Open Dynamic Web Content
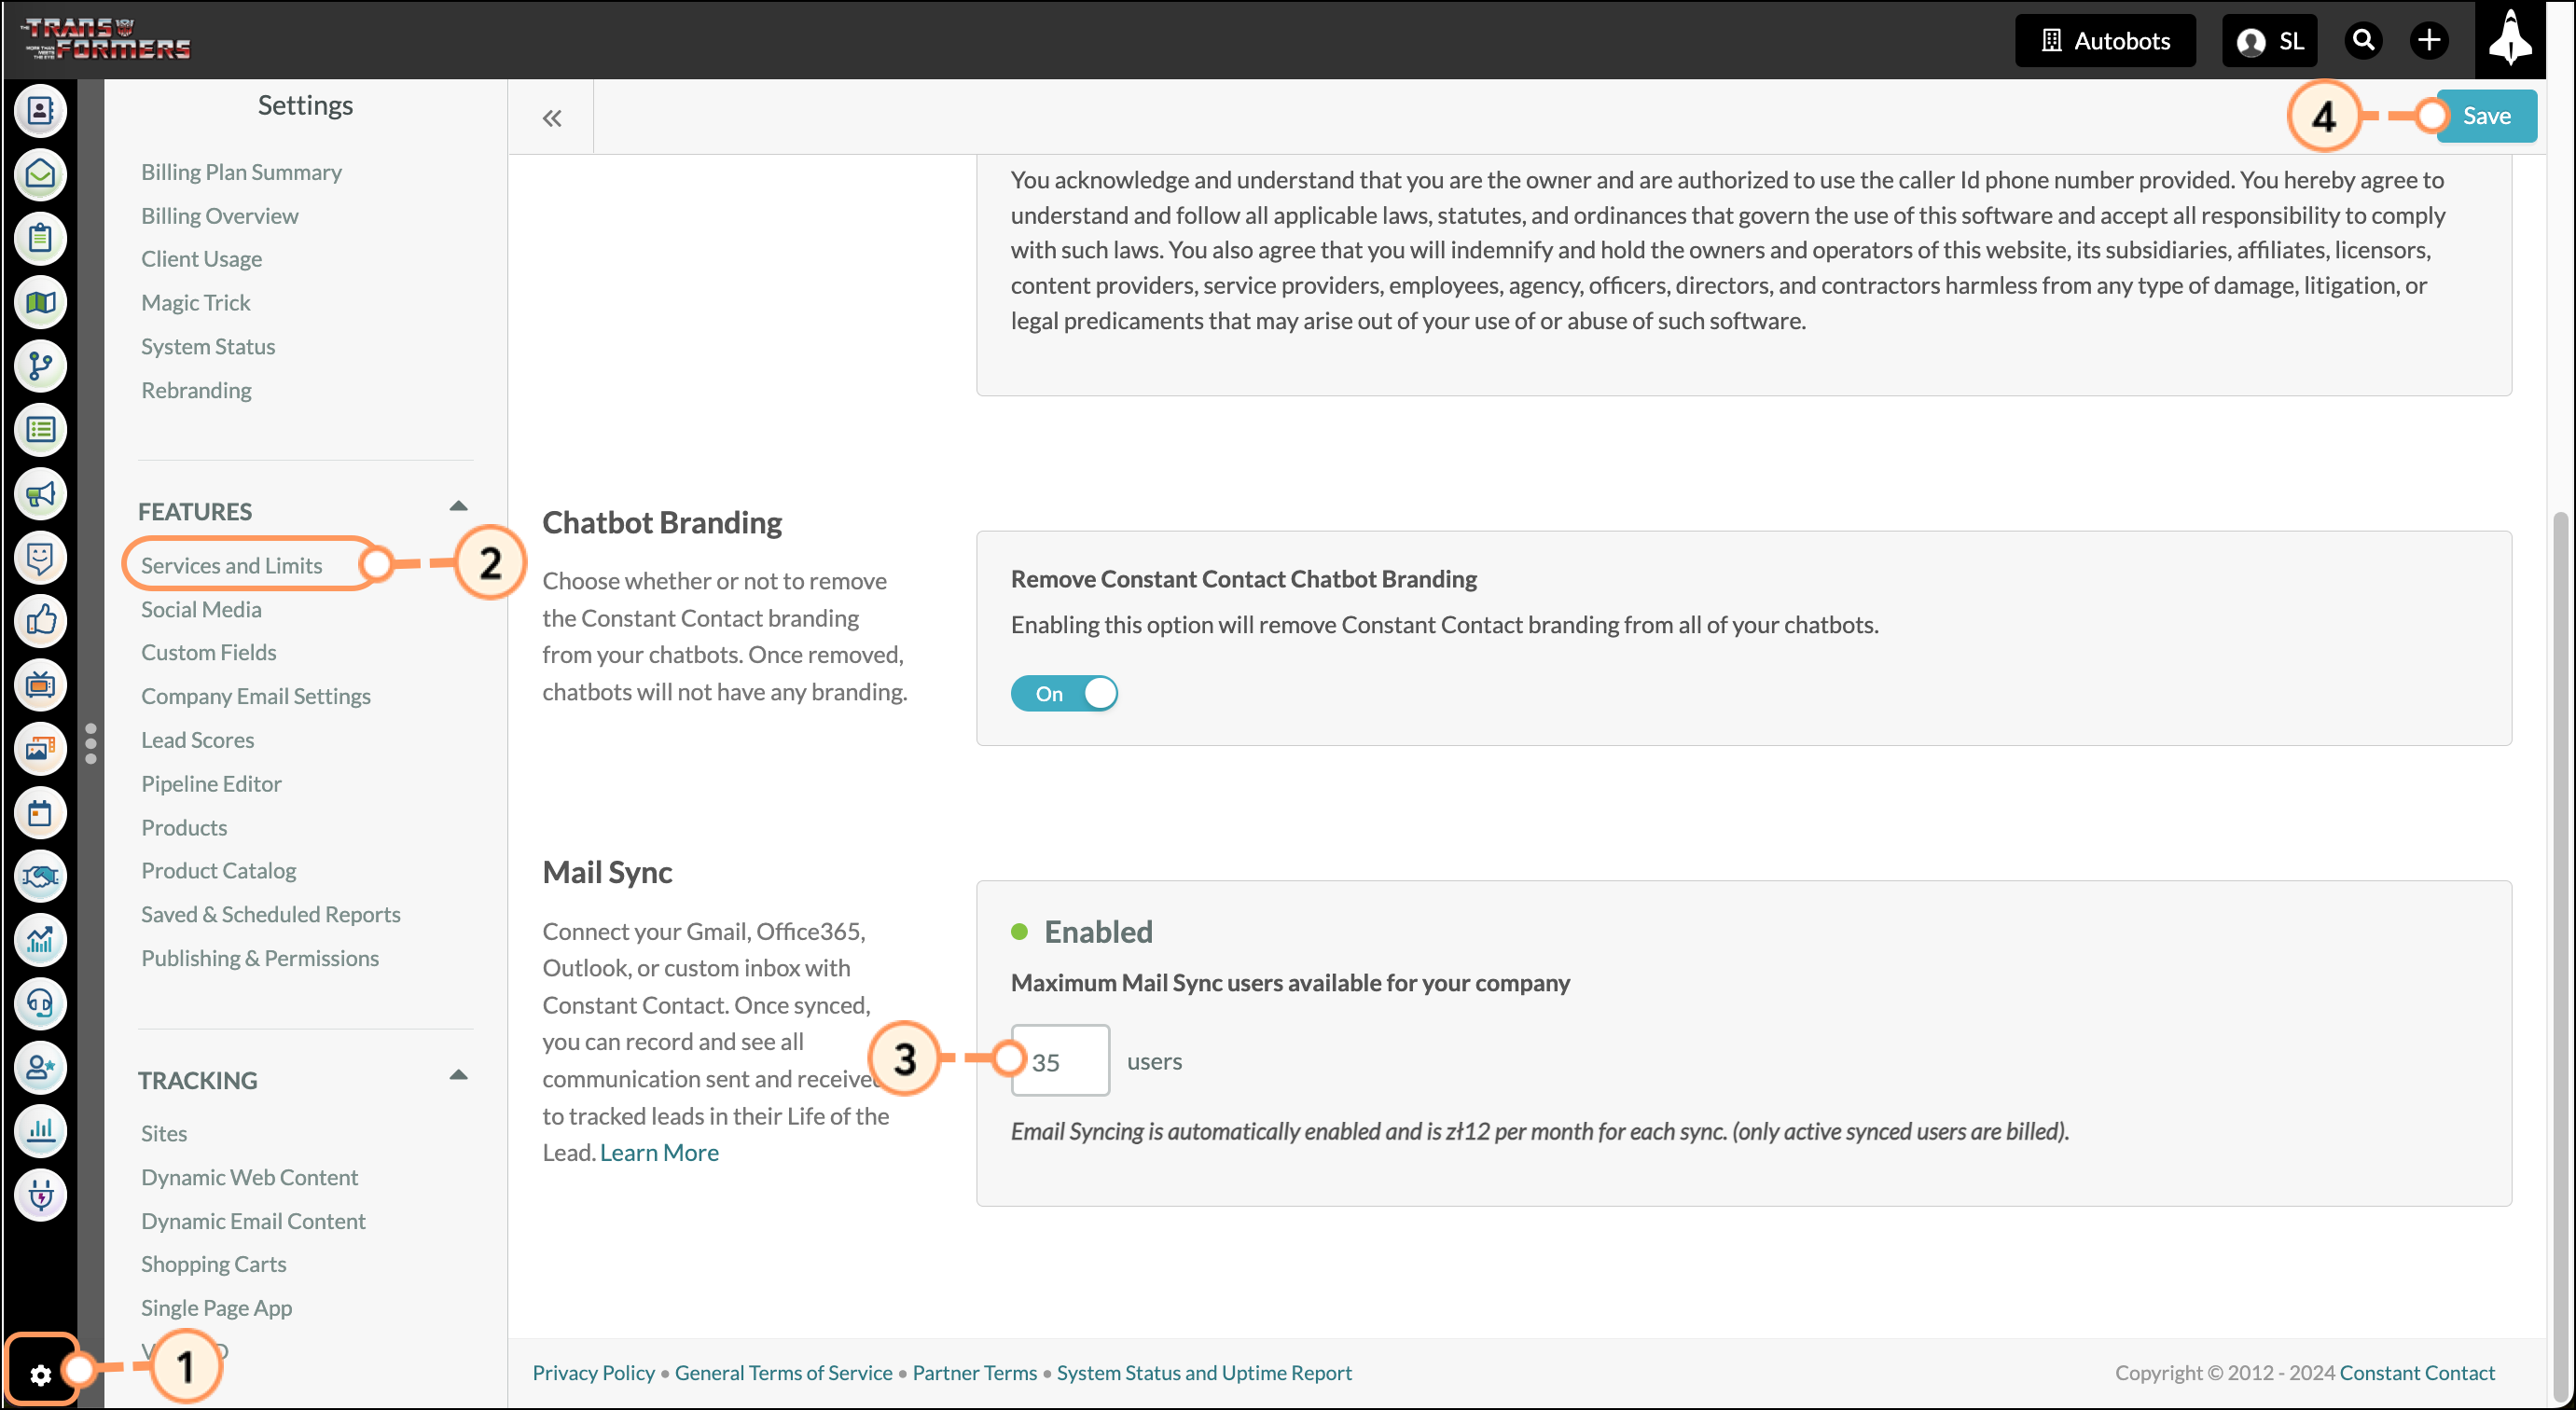 249,1178
